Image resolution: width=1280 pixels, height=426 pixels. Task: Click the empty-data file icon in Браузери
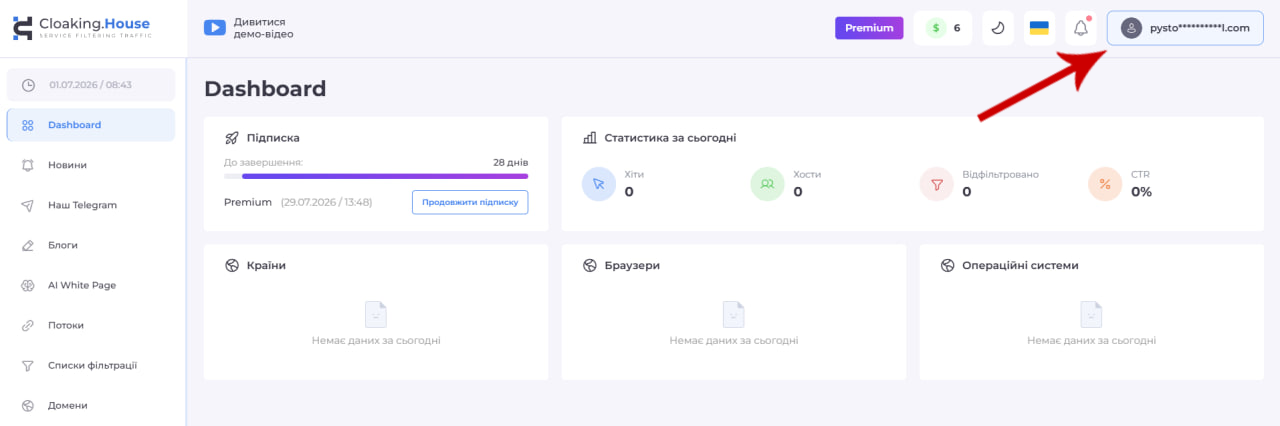(x=733, y=314)
